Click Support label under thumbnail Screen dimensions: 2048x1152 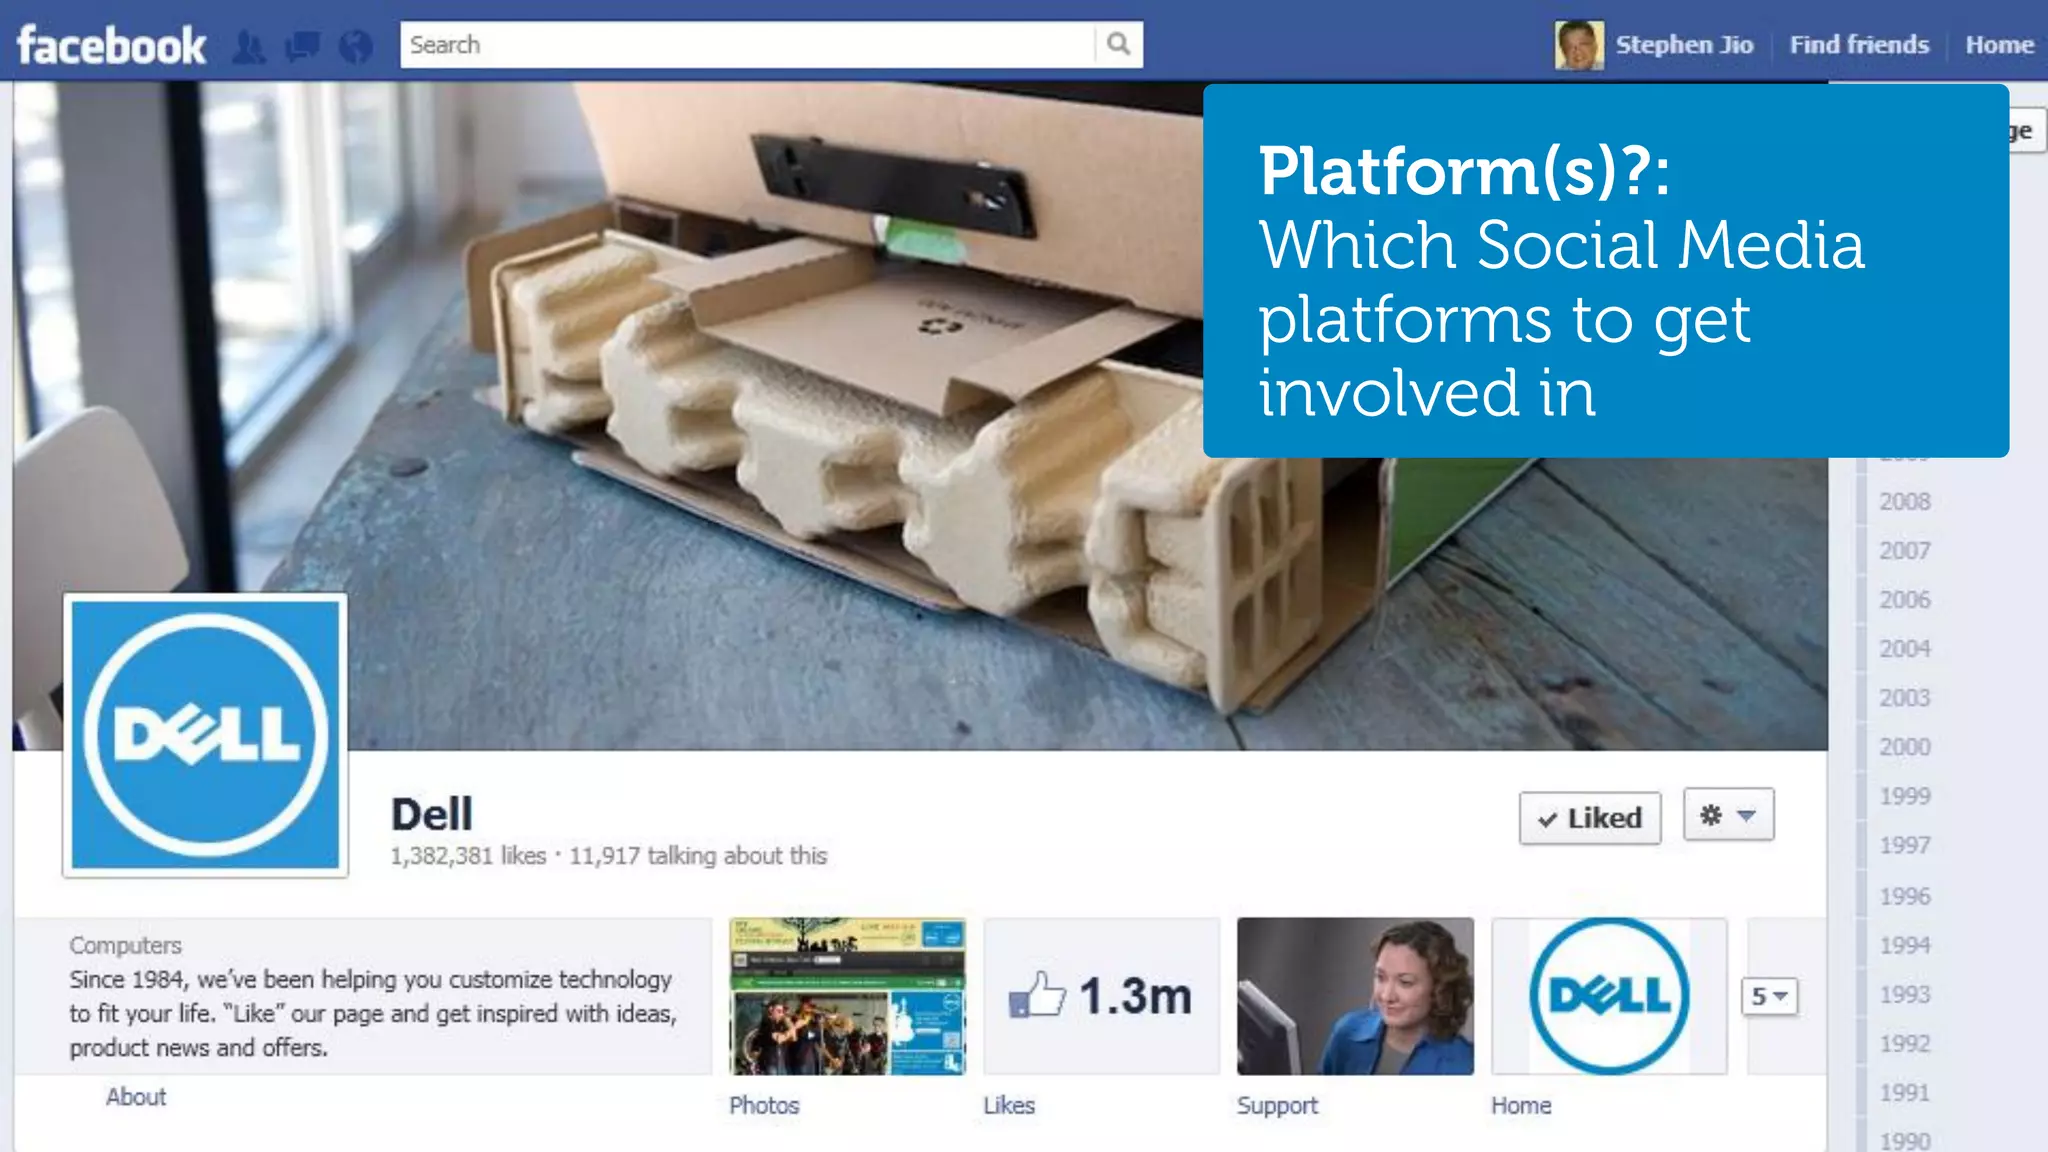tap(1277, 1106)
